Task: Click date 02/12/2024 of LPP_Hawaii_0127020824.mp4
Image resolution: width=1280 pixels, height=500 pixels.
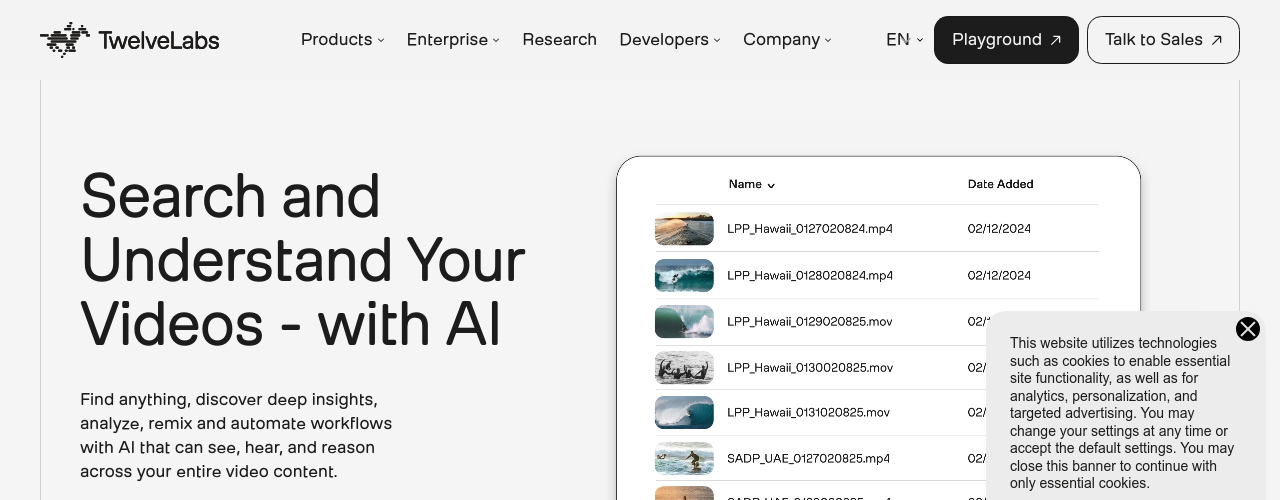Action: 999,229
